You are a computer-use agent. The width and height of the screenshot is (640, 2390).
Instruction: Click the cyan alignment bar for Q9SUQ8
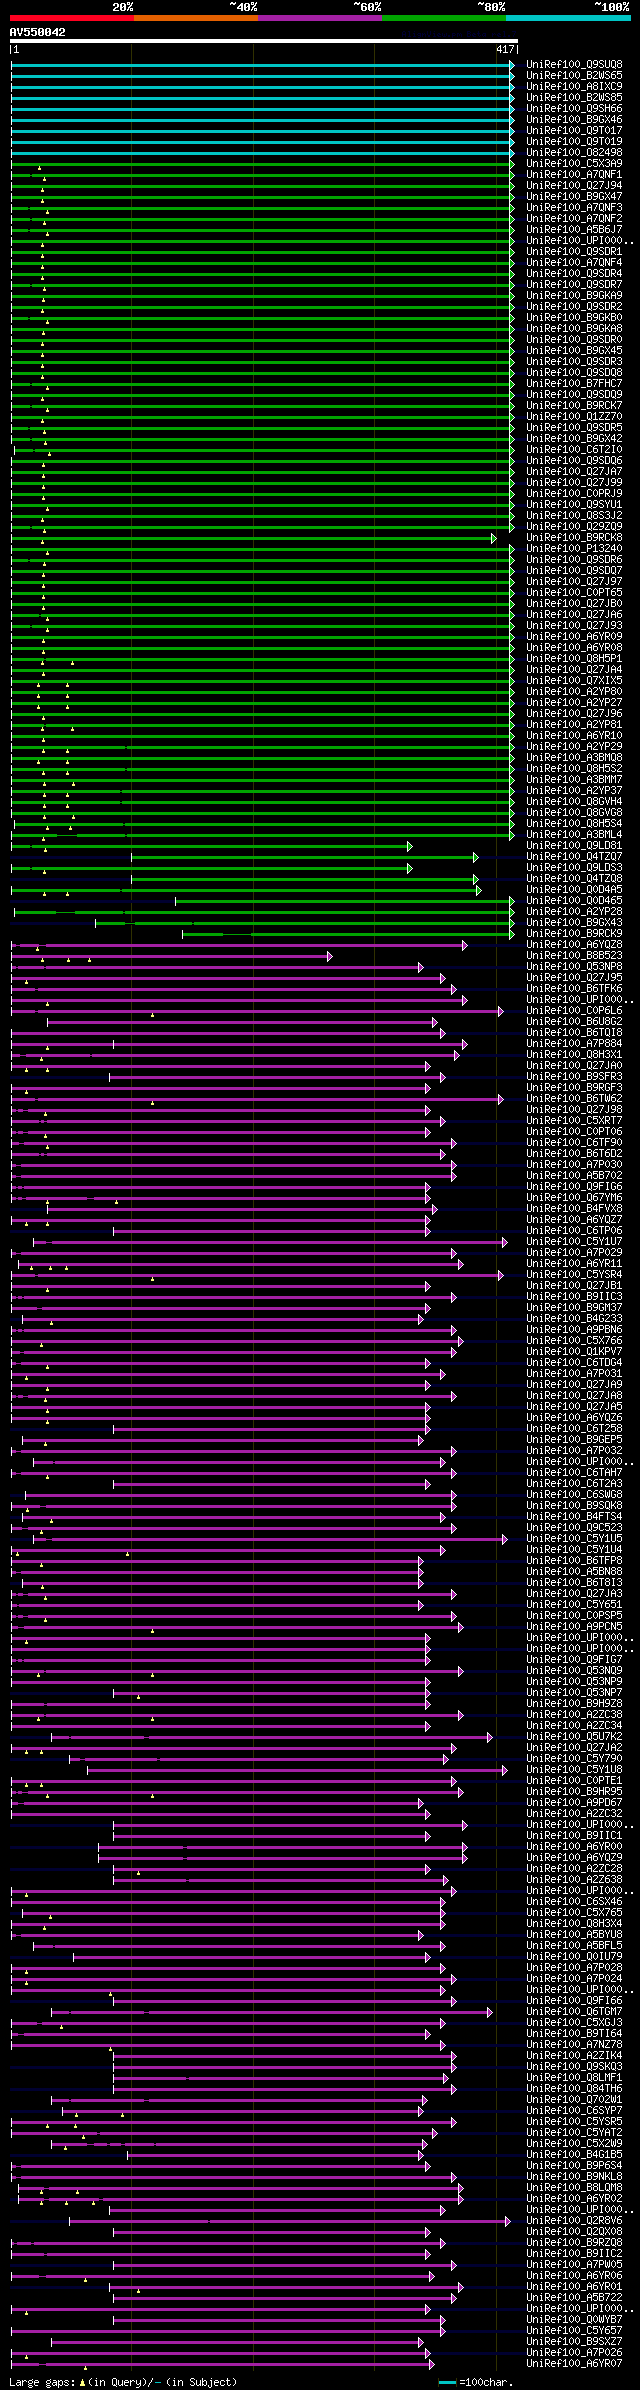(x=263, y=65)
